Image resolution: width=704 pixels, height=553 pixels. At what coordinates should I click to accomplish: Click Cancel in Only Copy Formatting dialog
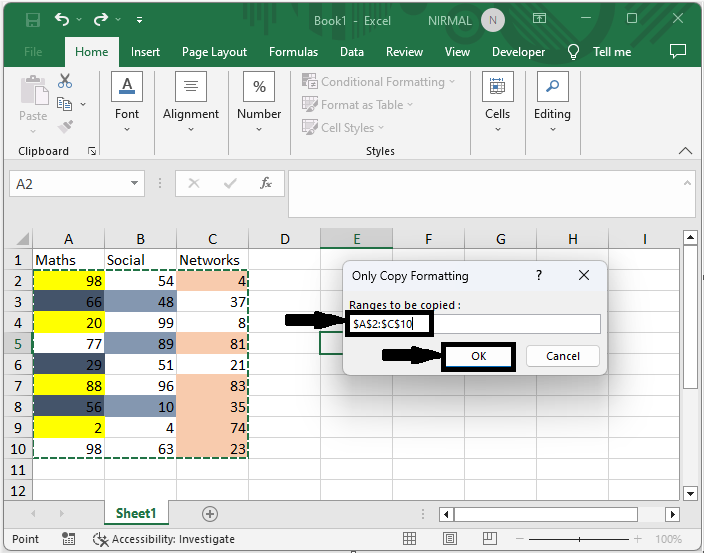tap(563, 356)
